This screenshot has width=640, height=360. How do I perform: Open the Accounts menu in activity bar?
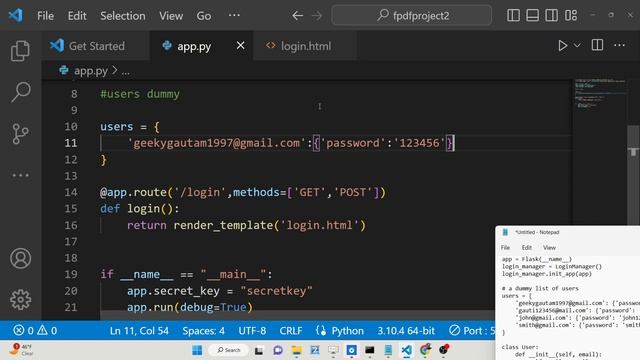20,258
